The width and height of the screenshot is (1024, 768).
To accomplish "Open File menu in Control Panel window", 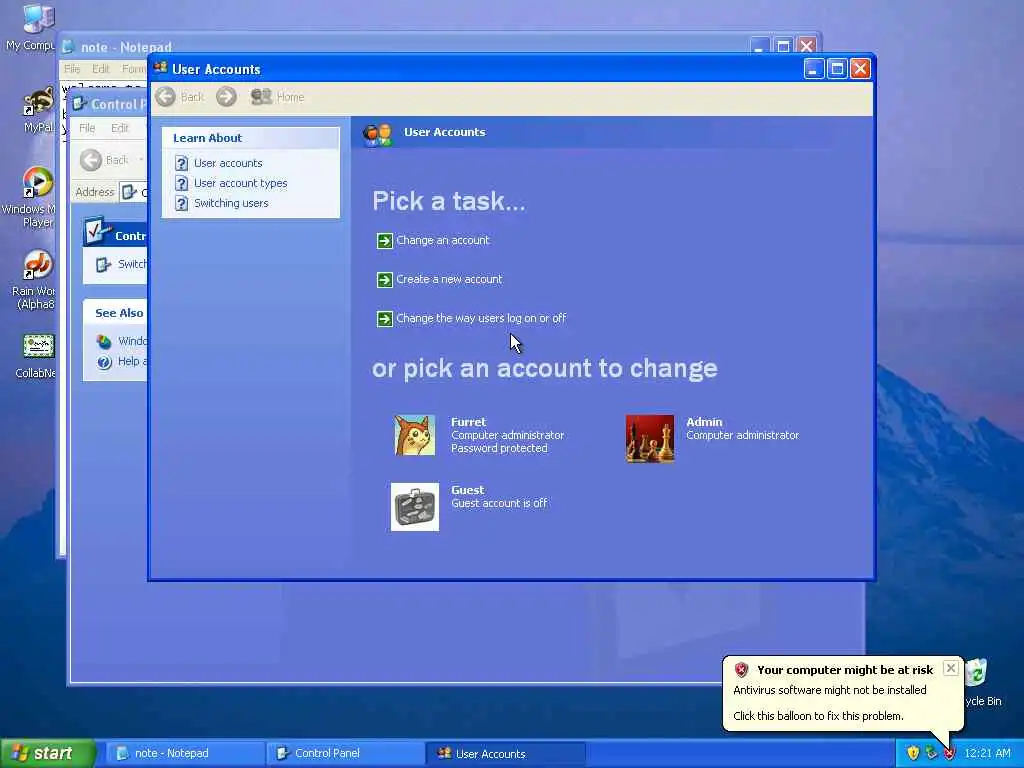I will (88, 128).
